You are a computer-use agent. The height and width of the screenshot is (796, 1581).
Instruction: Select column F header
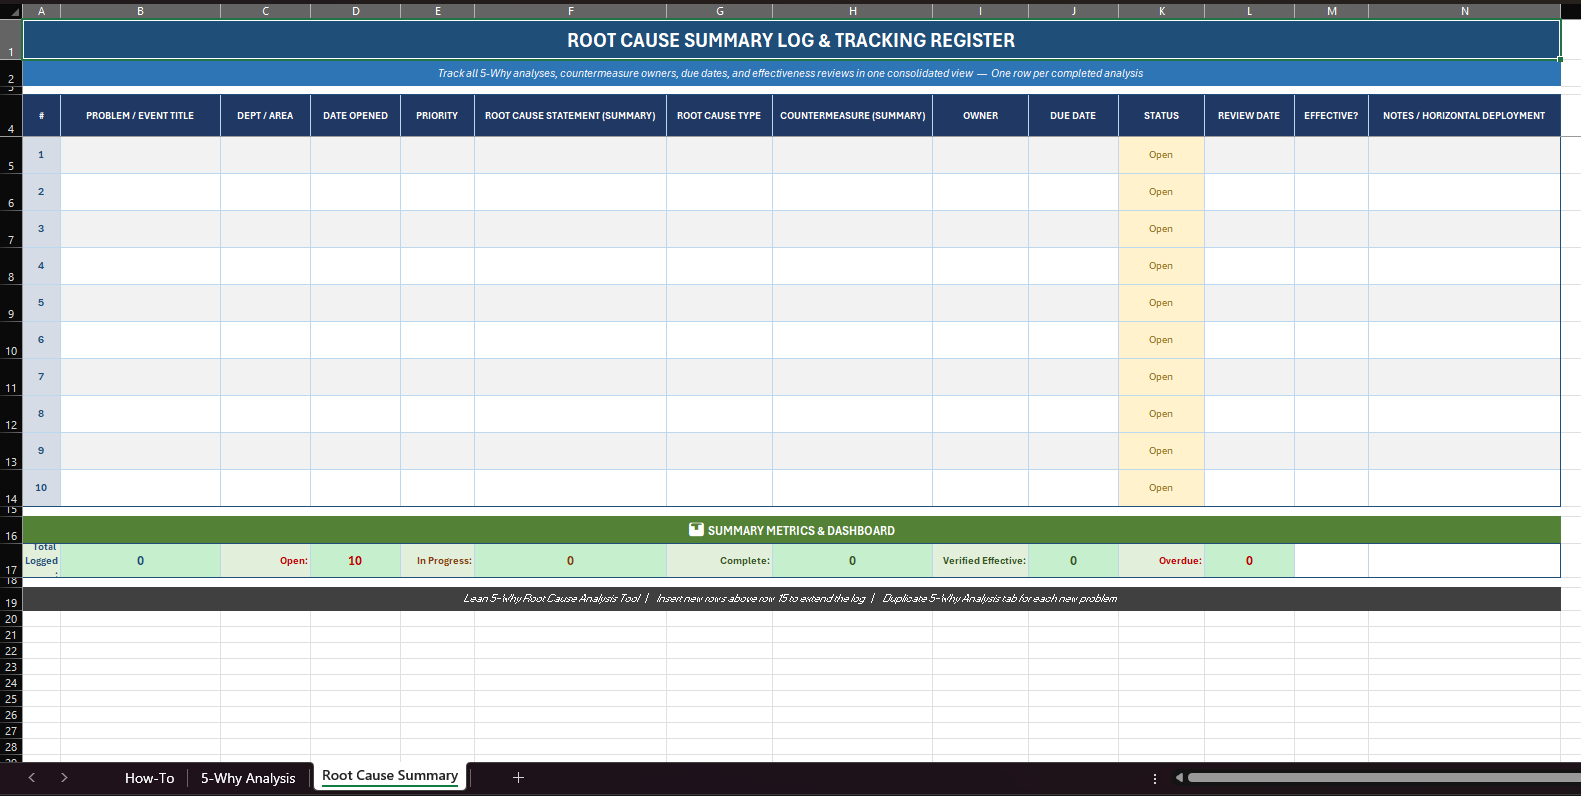[570, 11]
